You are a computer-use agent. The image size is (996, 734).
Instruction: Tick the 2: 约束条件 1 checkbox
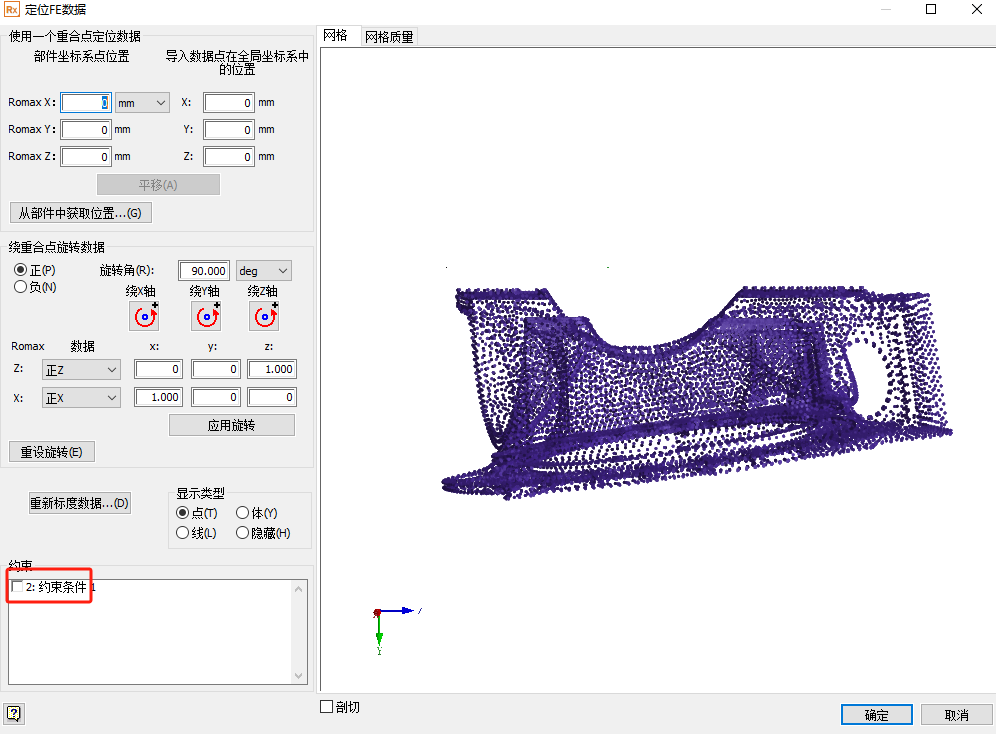tap(18, 586)
